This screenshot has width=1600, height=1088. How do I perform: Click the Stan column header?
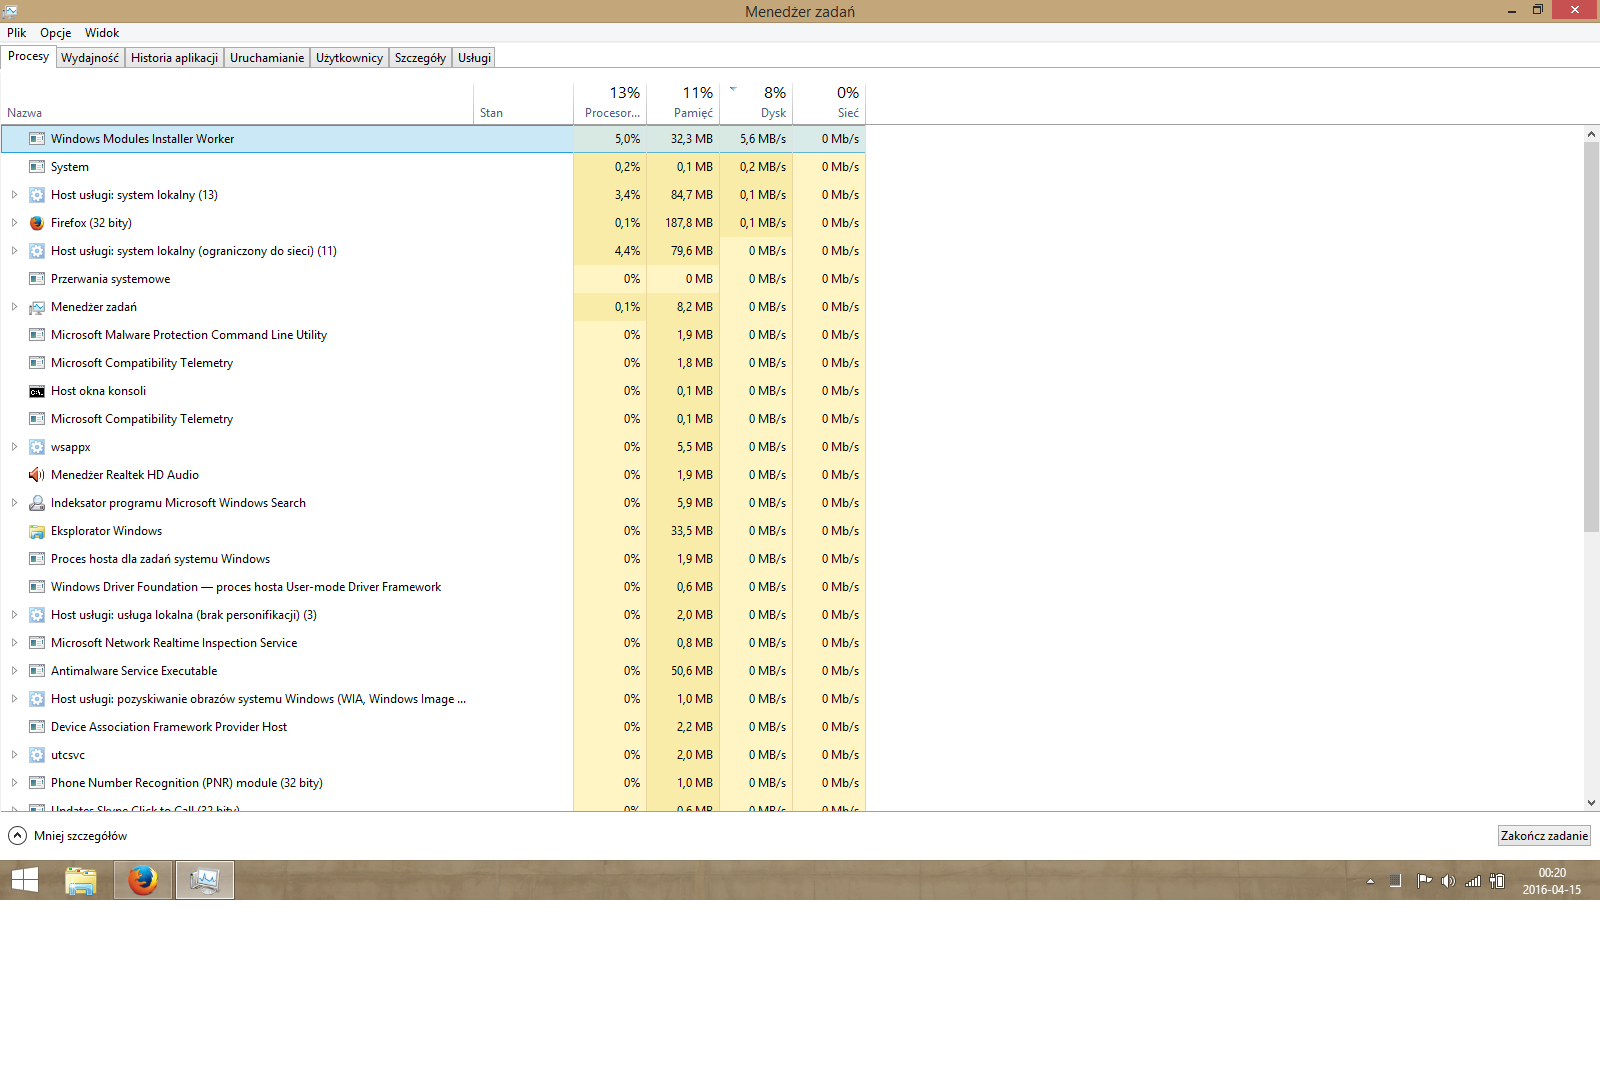pyautogui.click(x=523, y=103)
